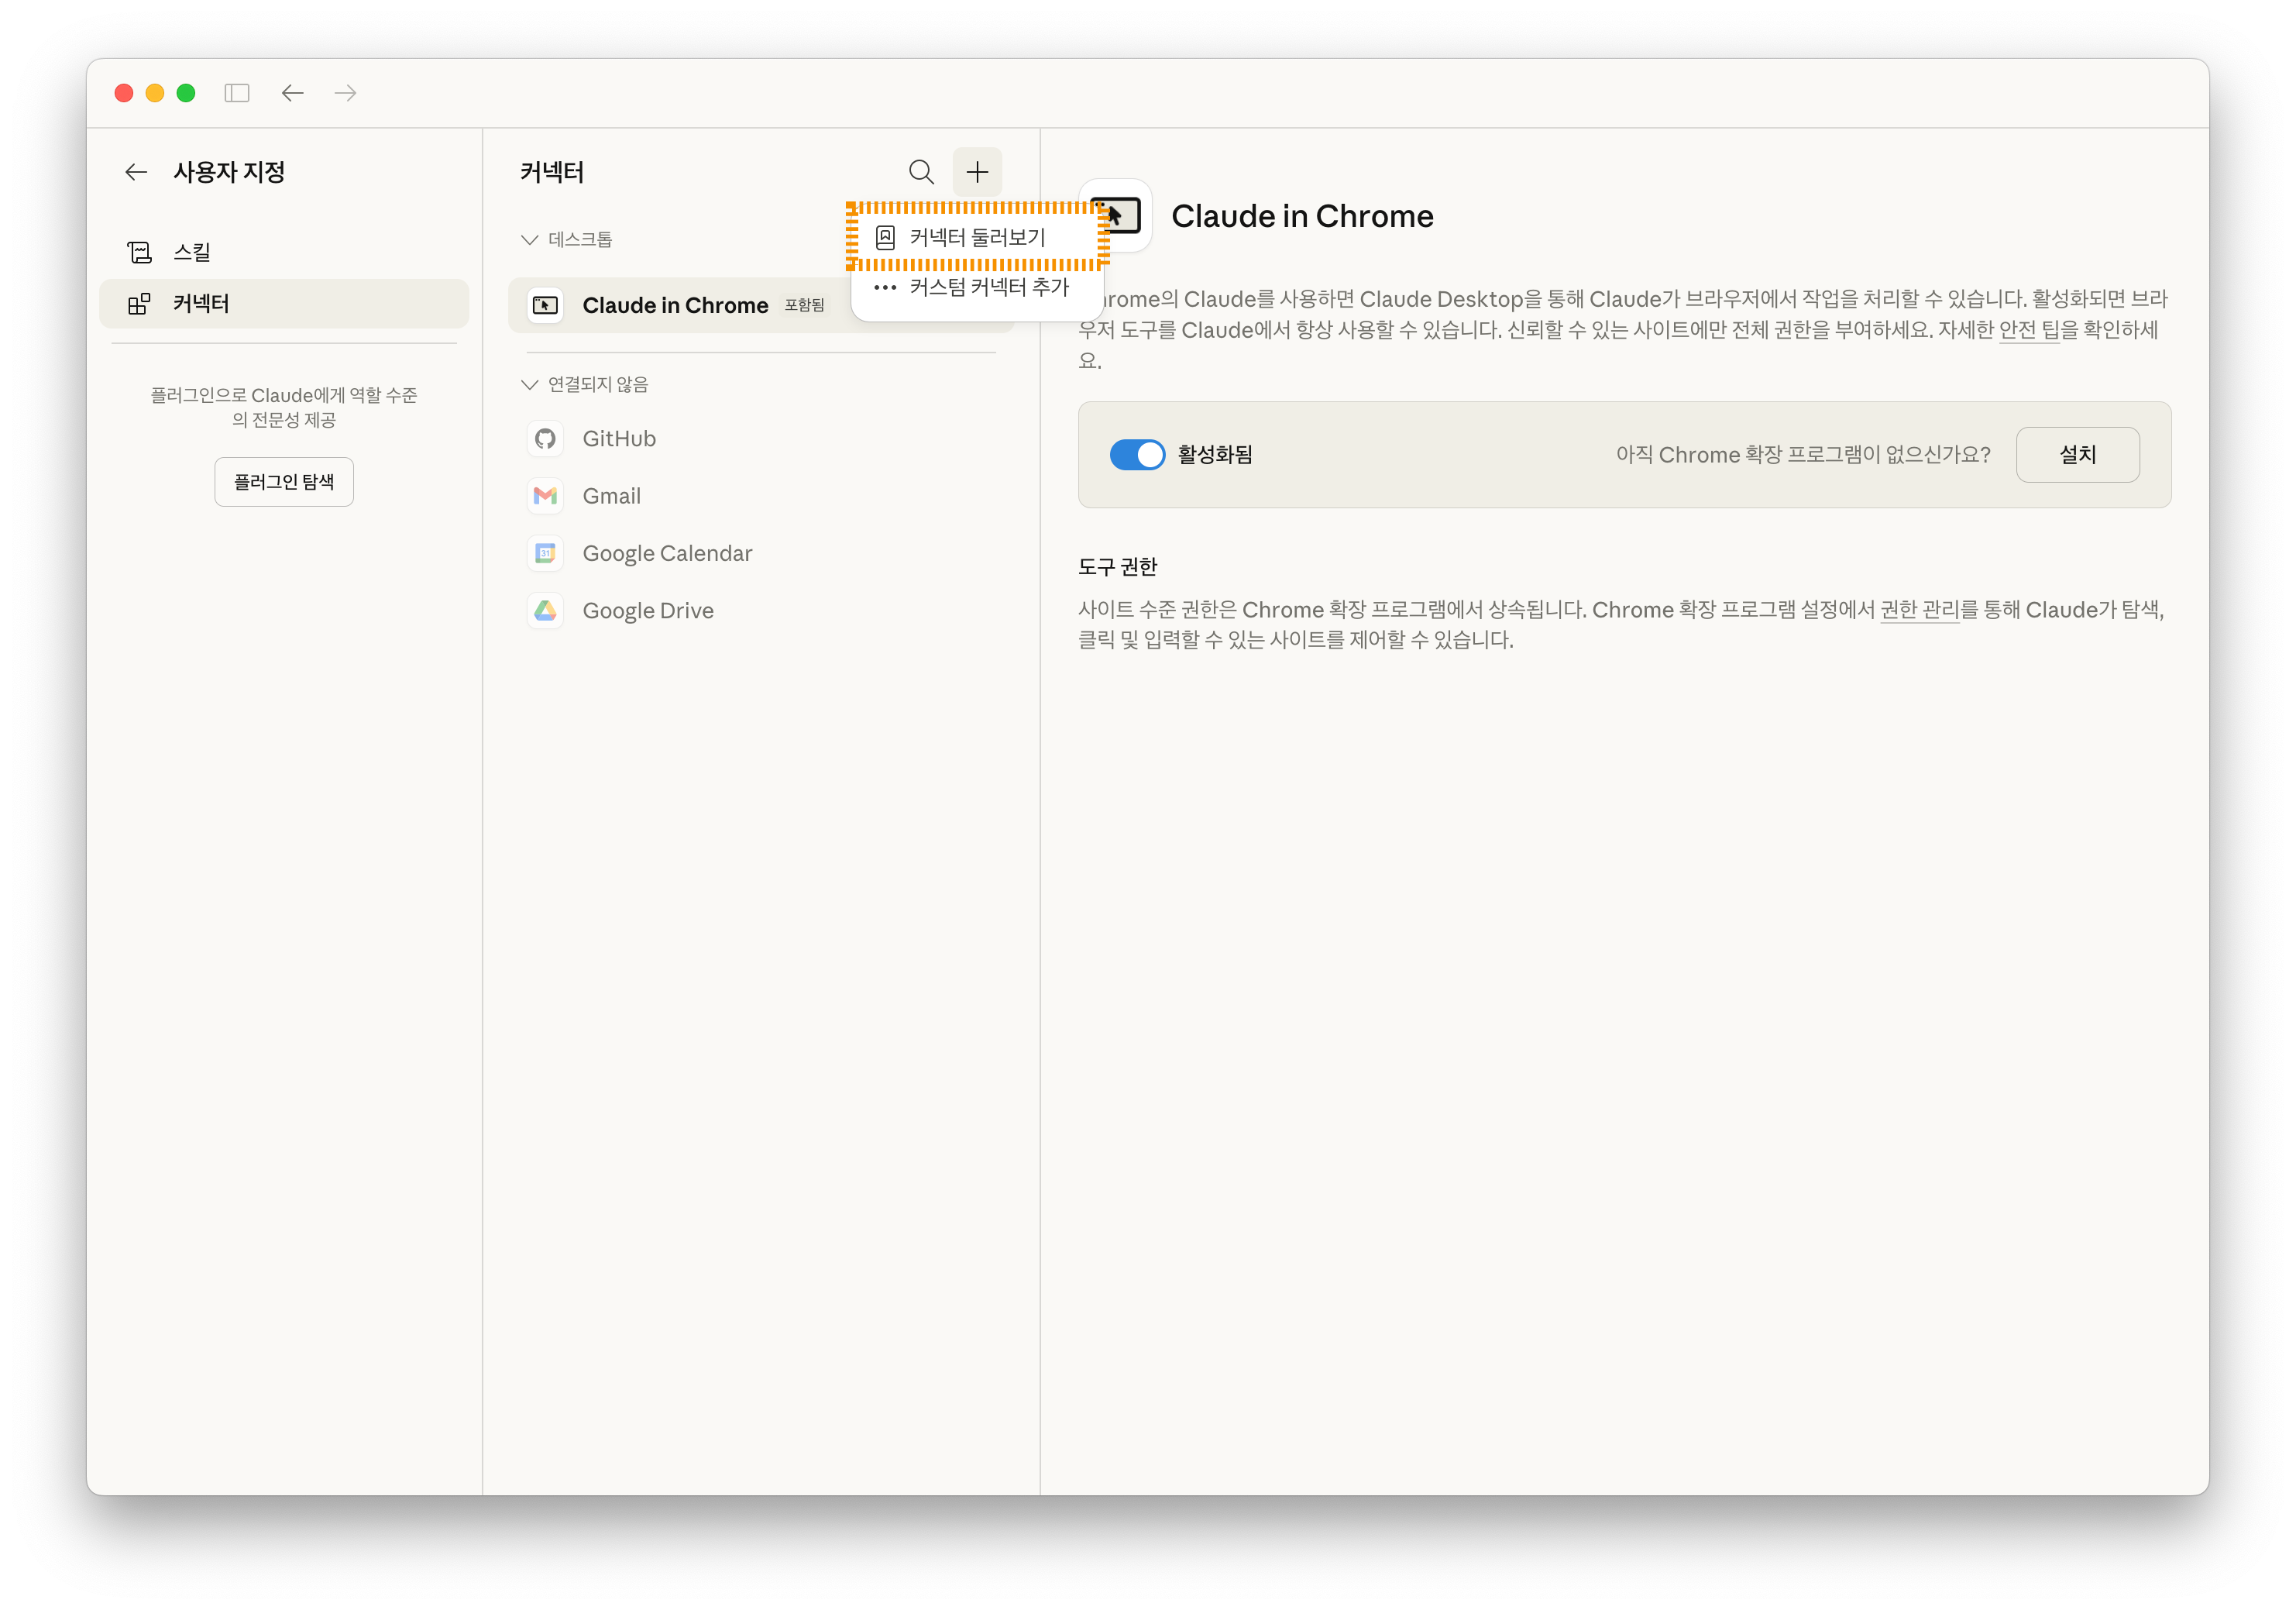The width and height of the screenshot is (2296, 1610).
Task: Disable the 활성화됨 switch
Action: pos(1137,455)
